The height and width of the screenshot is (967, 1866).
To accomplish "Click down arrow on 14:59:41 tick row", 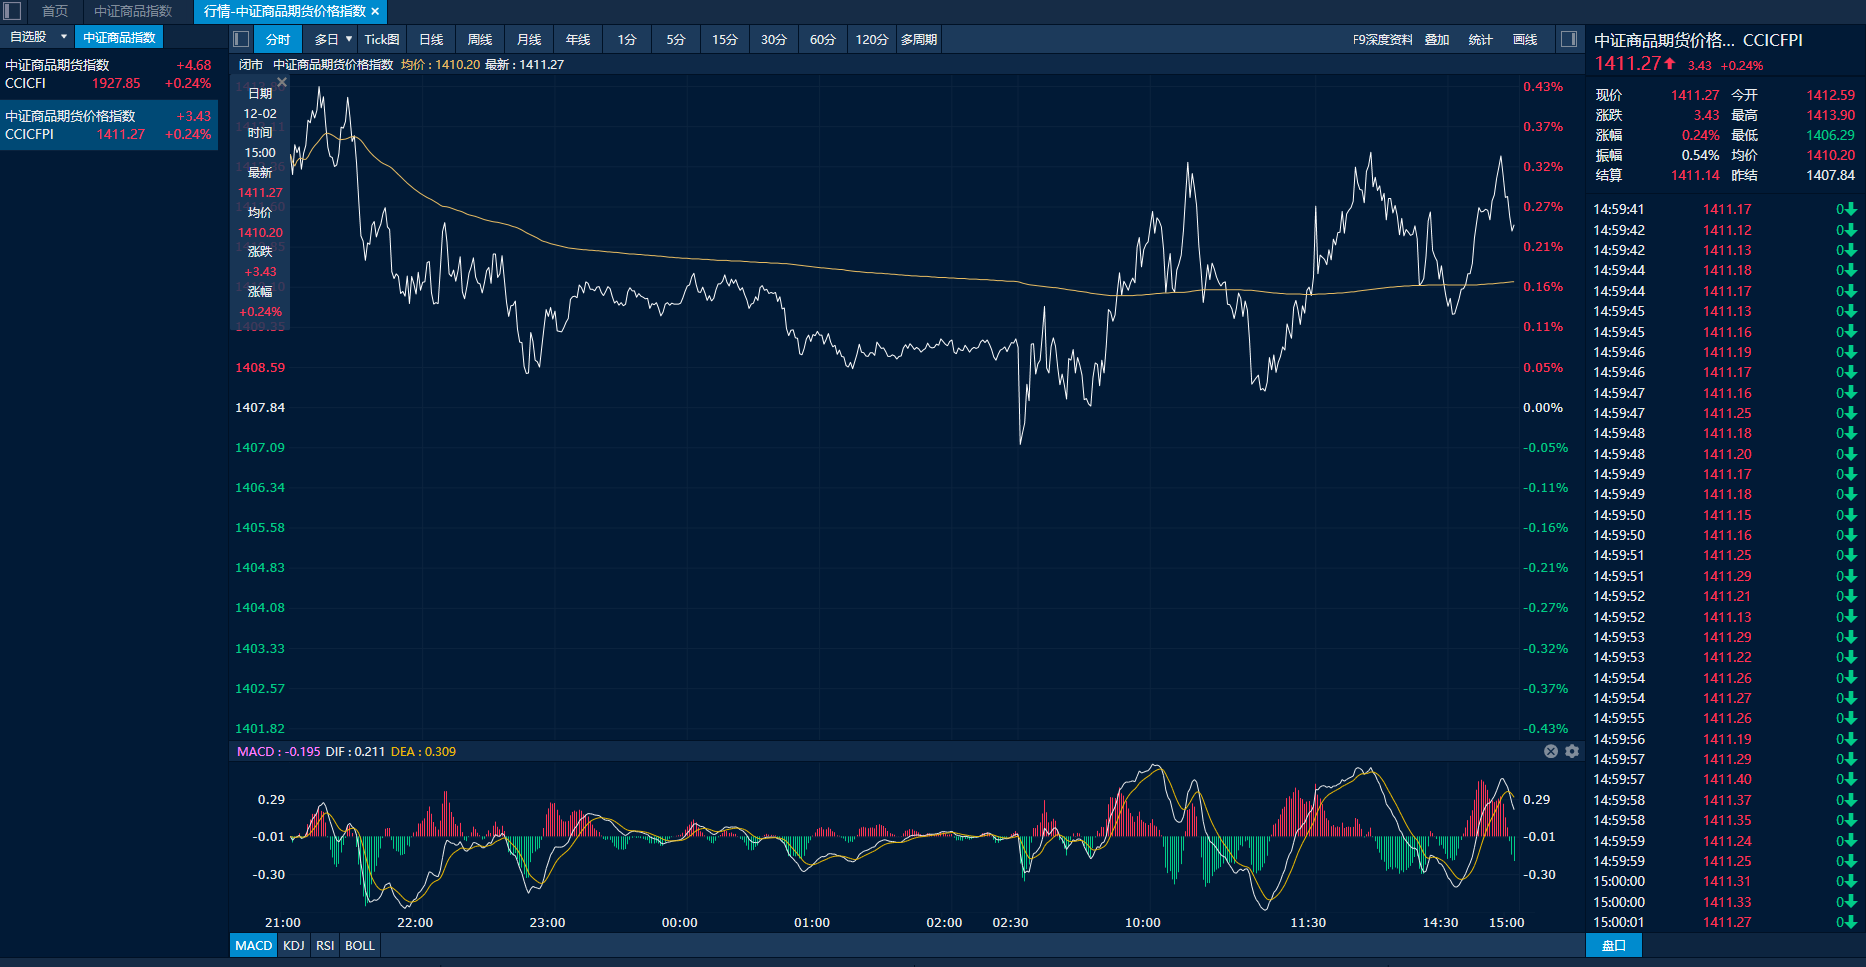I will [1851, 209].
